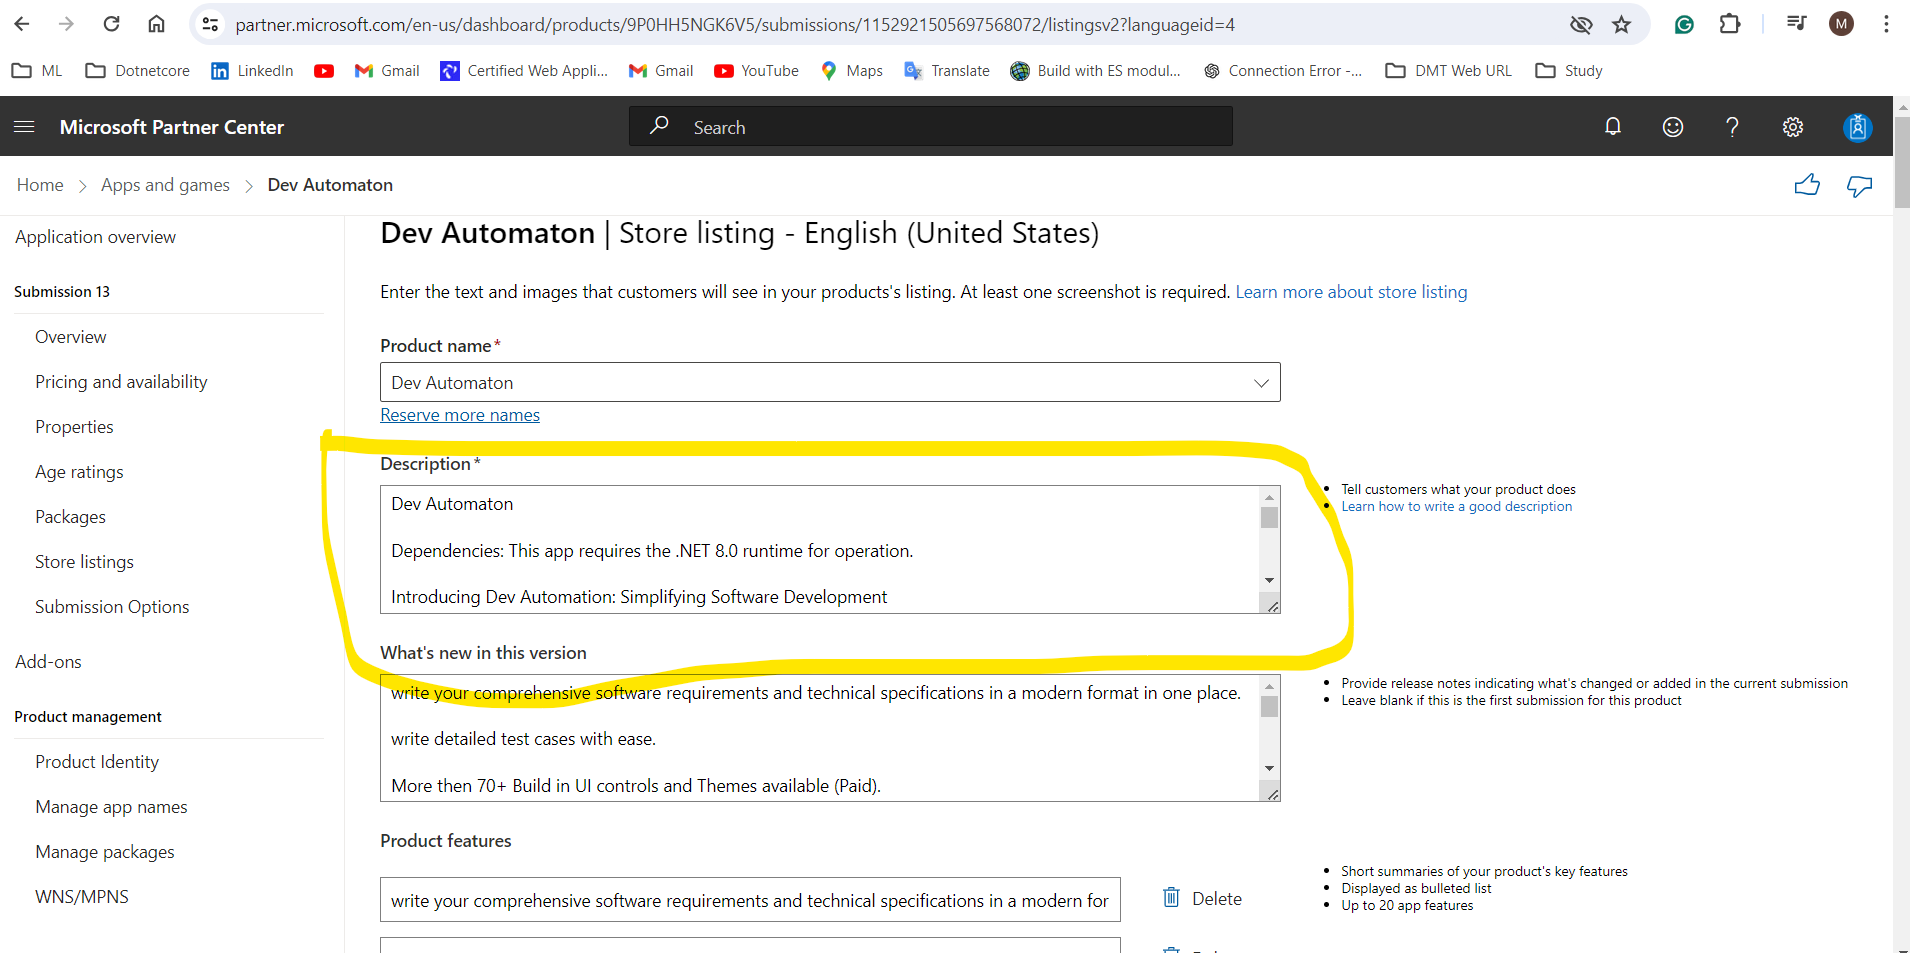This screenshot has width=1910, height=953.
Task: Open the Partner Center account avatar
Action: [x=1857, y=127]
